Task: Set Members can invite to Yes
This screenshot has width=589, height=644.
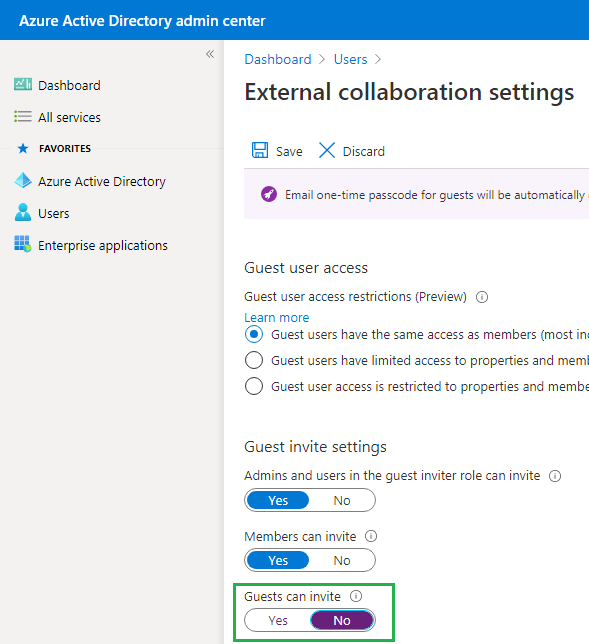Action: pyautogui.click(x=278, y=560)
